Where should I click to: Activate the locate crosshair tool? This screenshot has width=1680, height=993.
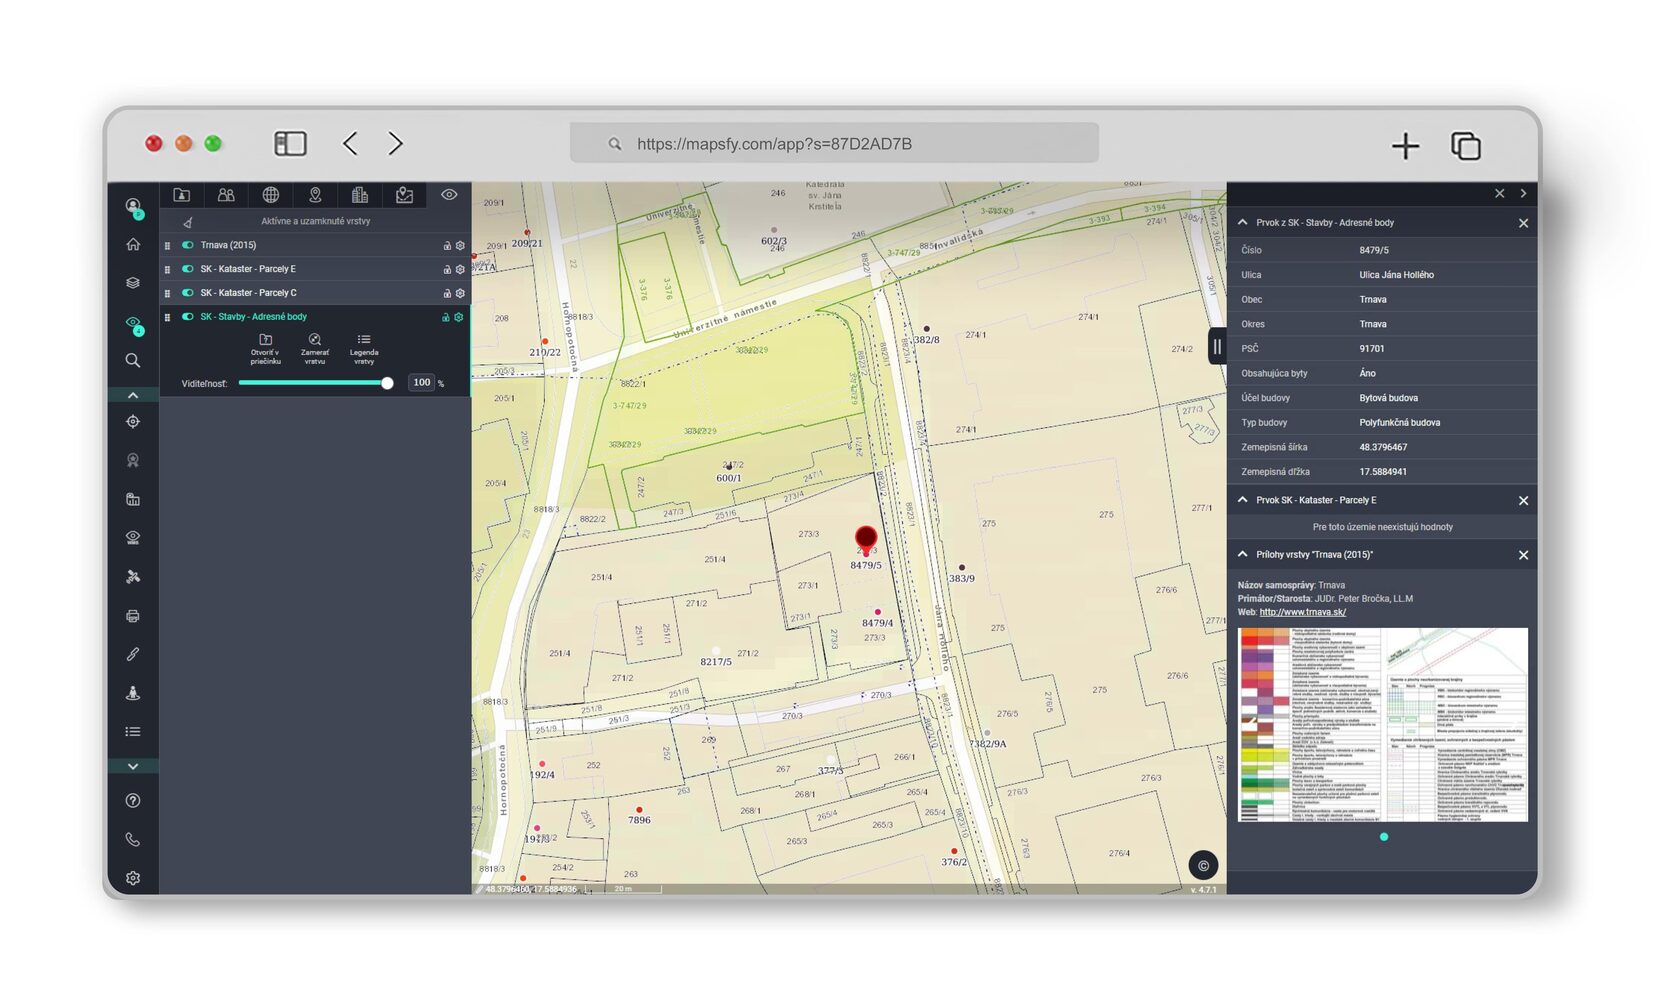(133, 422)
